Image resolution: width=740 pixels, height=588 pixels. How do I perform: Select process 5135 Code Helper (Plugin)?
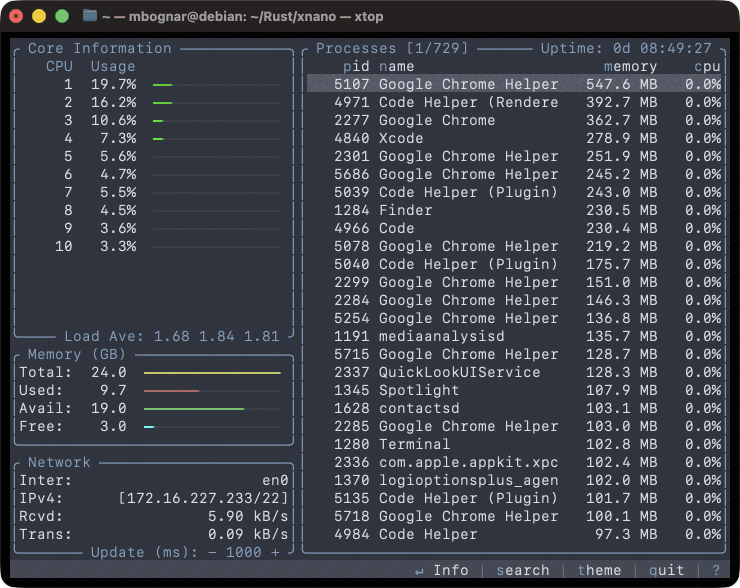click(514, 498)
